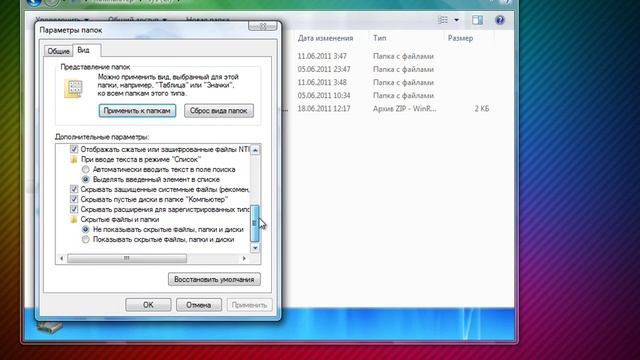Select Выделять введенный элемент в списке
640x360 pixels.
(x=85, y=180)
